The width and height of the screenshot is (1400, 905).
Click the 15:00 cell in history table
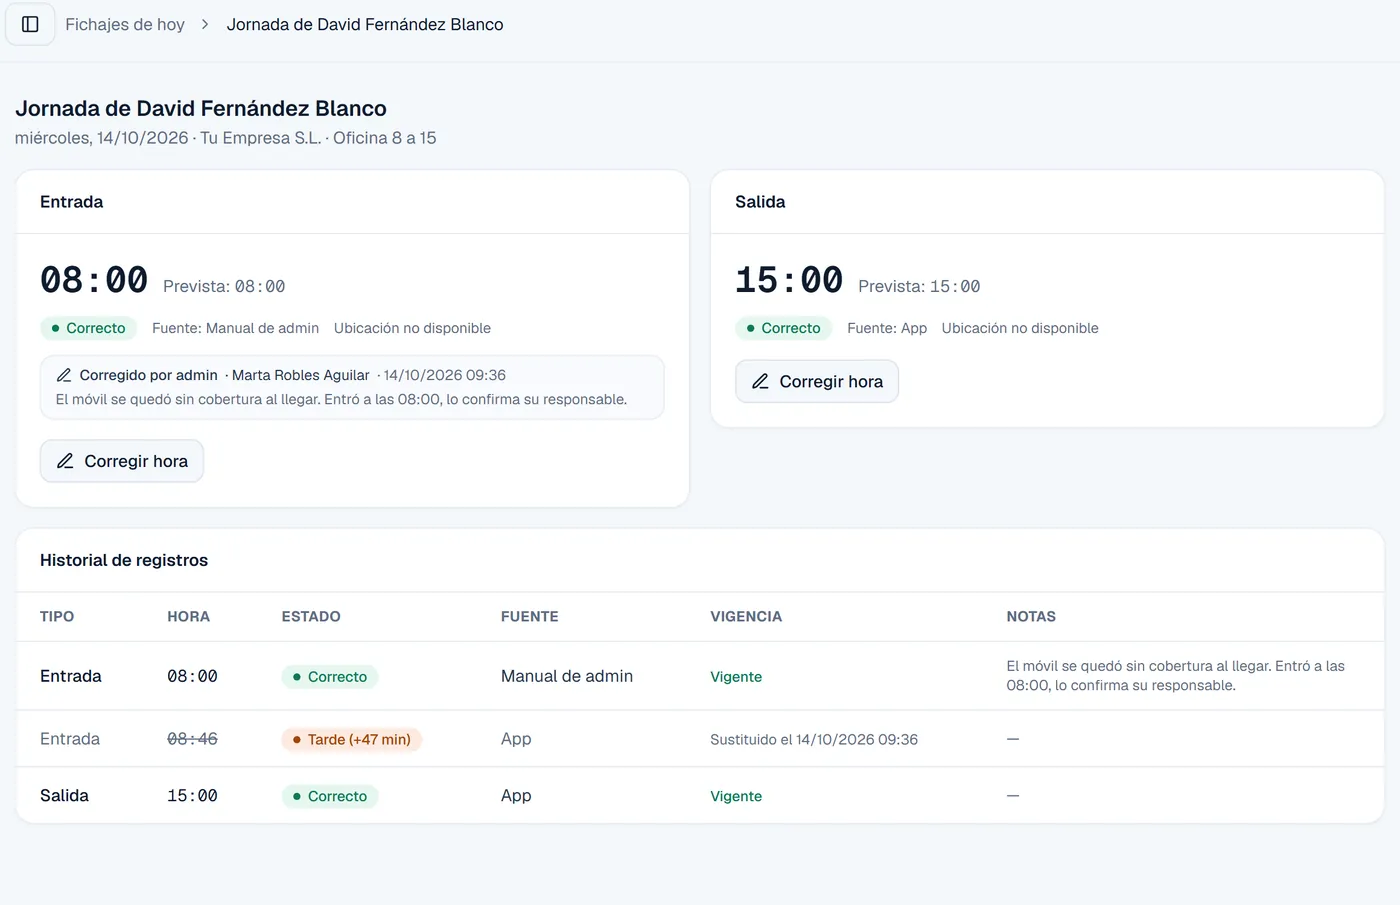pyautogui.click(x=192, y=796)
